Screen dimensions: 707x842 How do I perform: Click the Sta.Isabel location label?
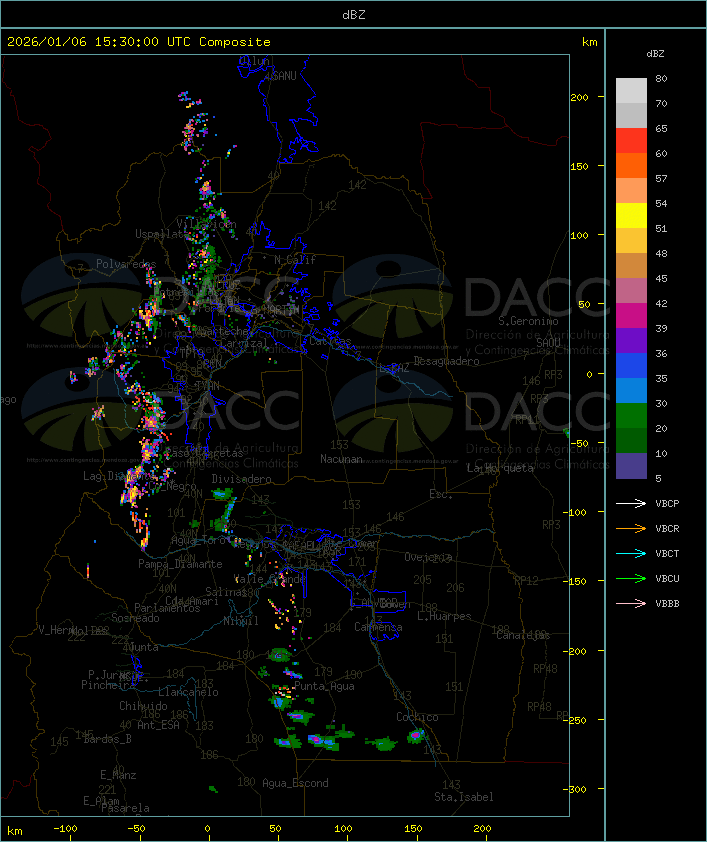(x=463, y=797)
